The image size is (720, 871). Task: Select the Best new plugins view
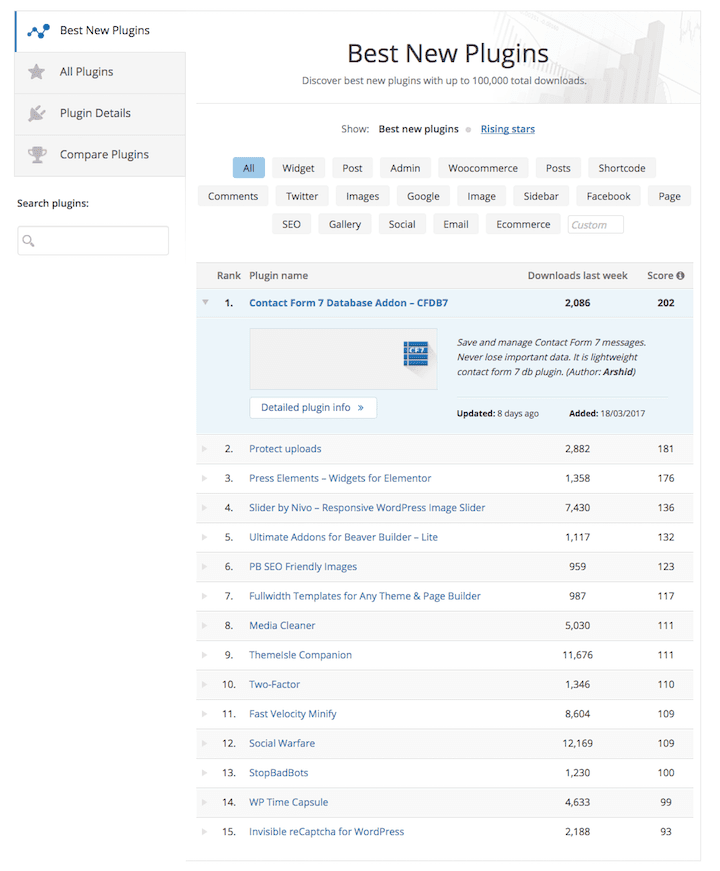pyautogui.click(x=418, y=129)
